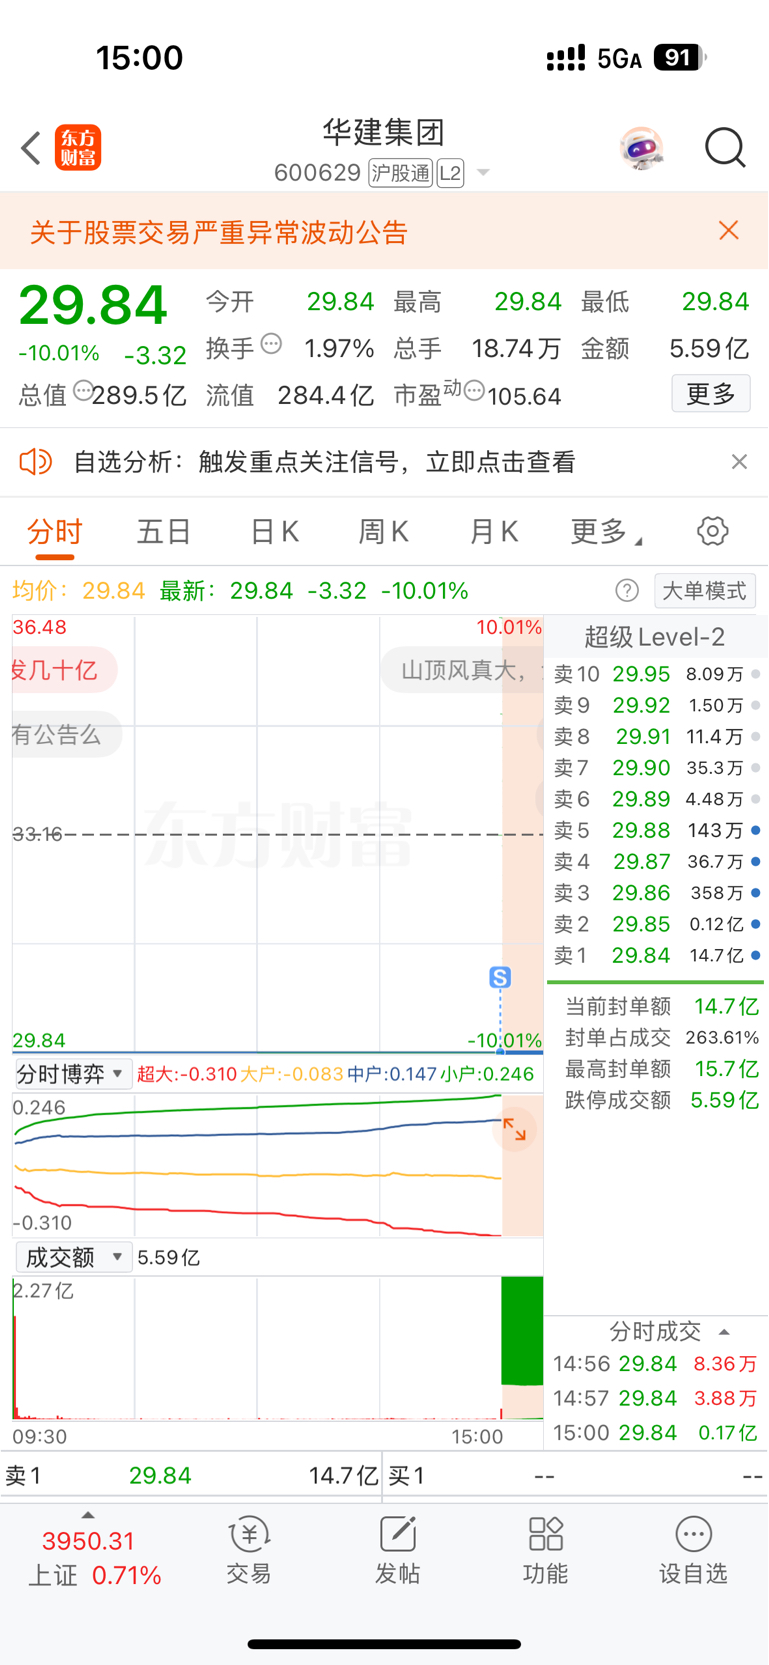Open 自选分析 key signal notice
Viewport: 769px width, 1665px height.
(324, 462)
